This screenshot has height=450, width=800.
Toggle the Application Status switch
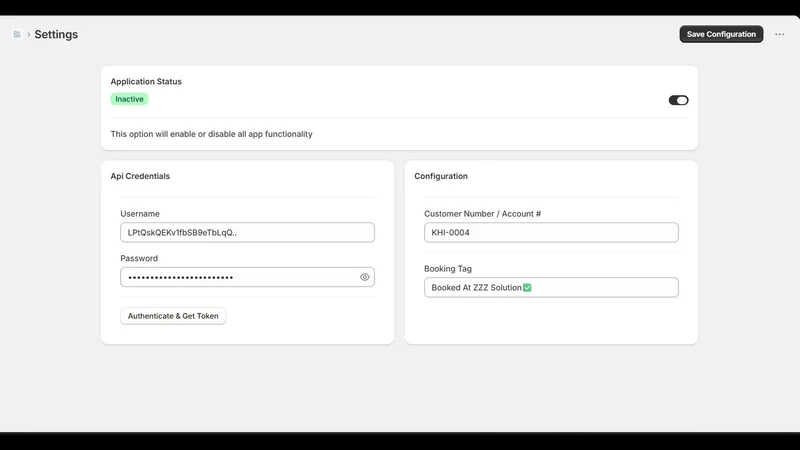[678, 100]
